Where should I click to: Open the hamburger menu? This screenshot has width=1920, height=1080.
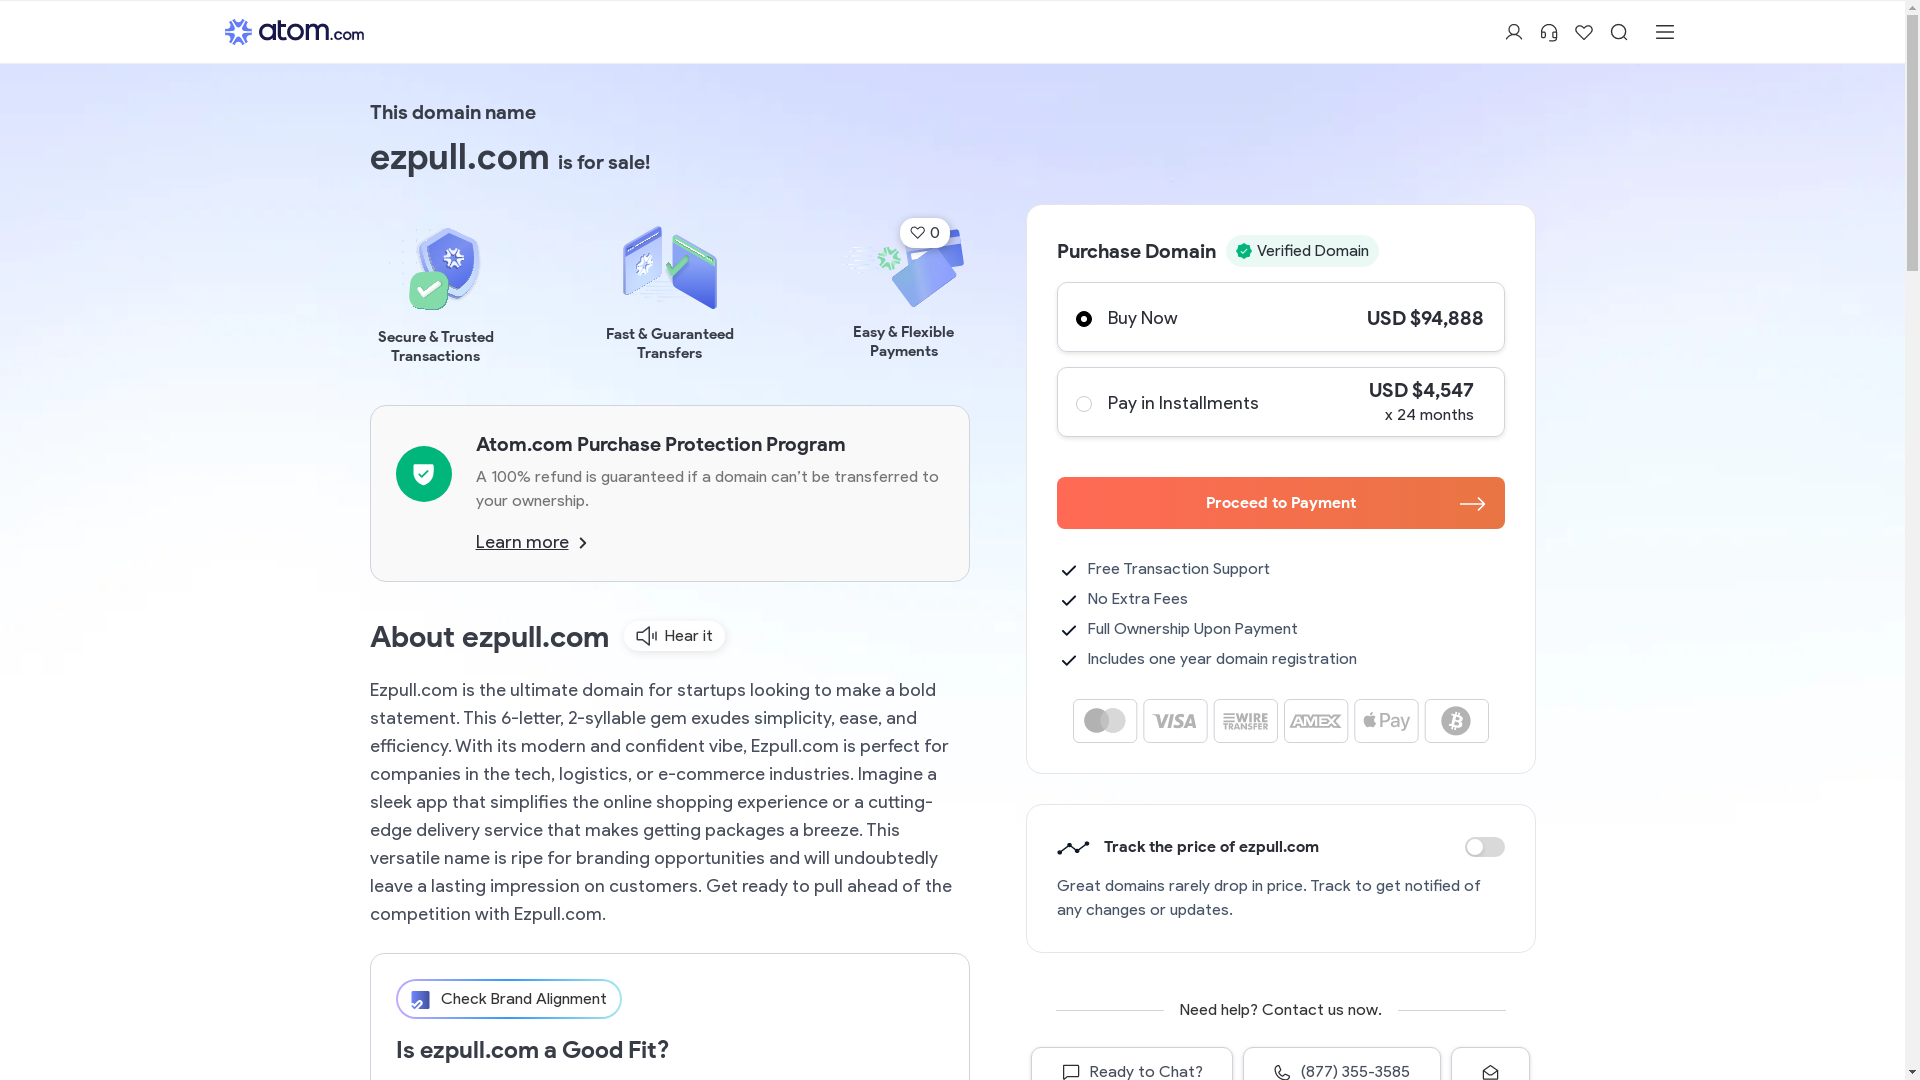click(1664, 32)
